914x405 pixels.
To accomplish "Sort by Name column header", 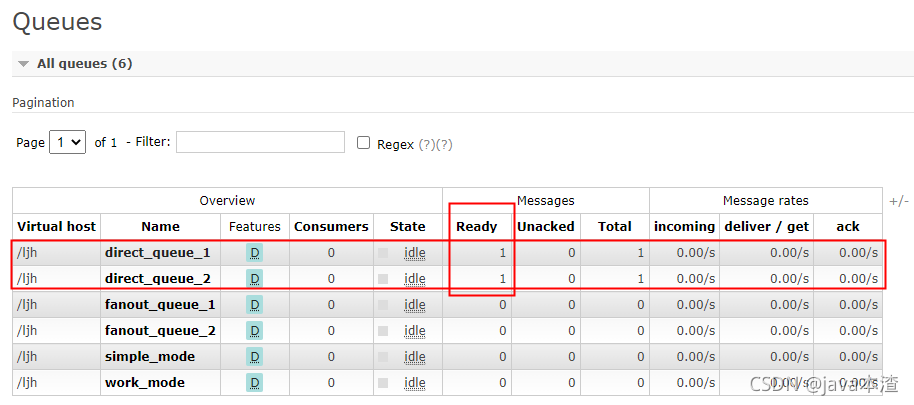I will (160, 227).
